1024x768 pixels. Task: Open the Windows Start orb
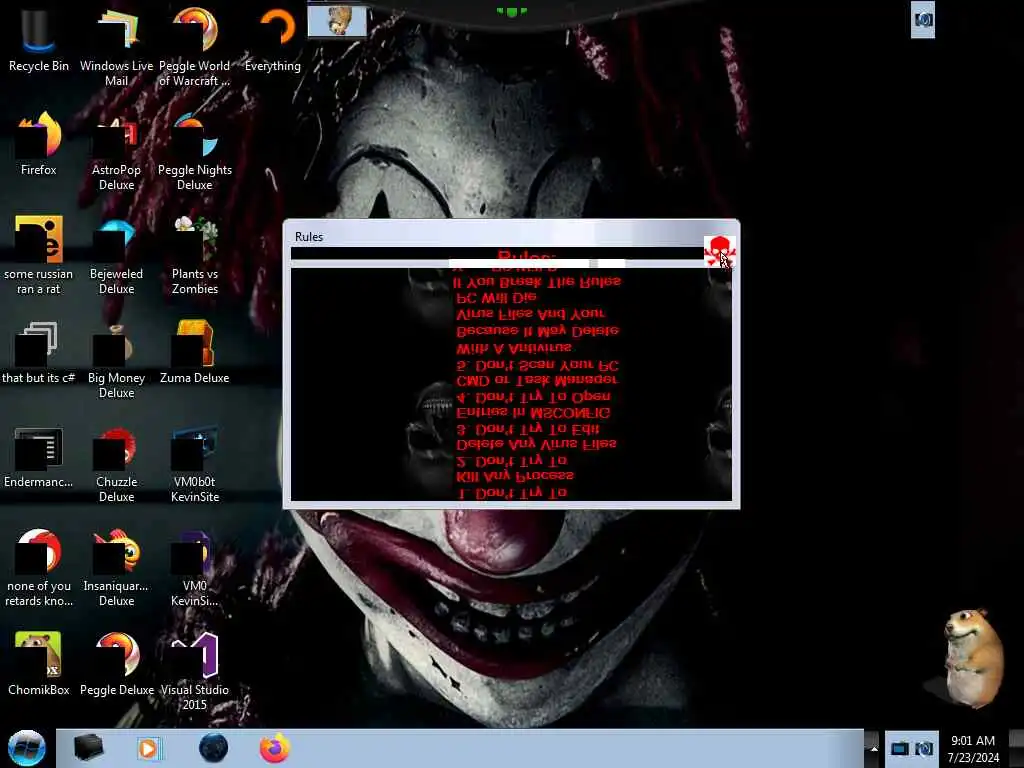[27, 748]
